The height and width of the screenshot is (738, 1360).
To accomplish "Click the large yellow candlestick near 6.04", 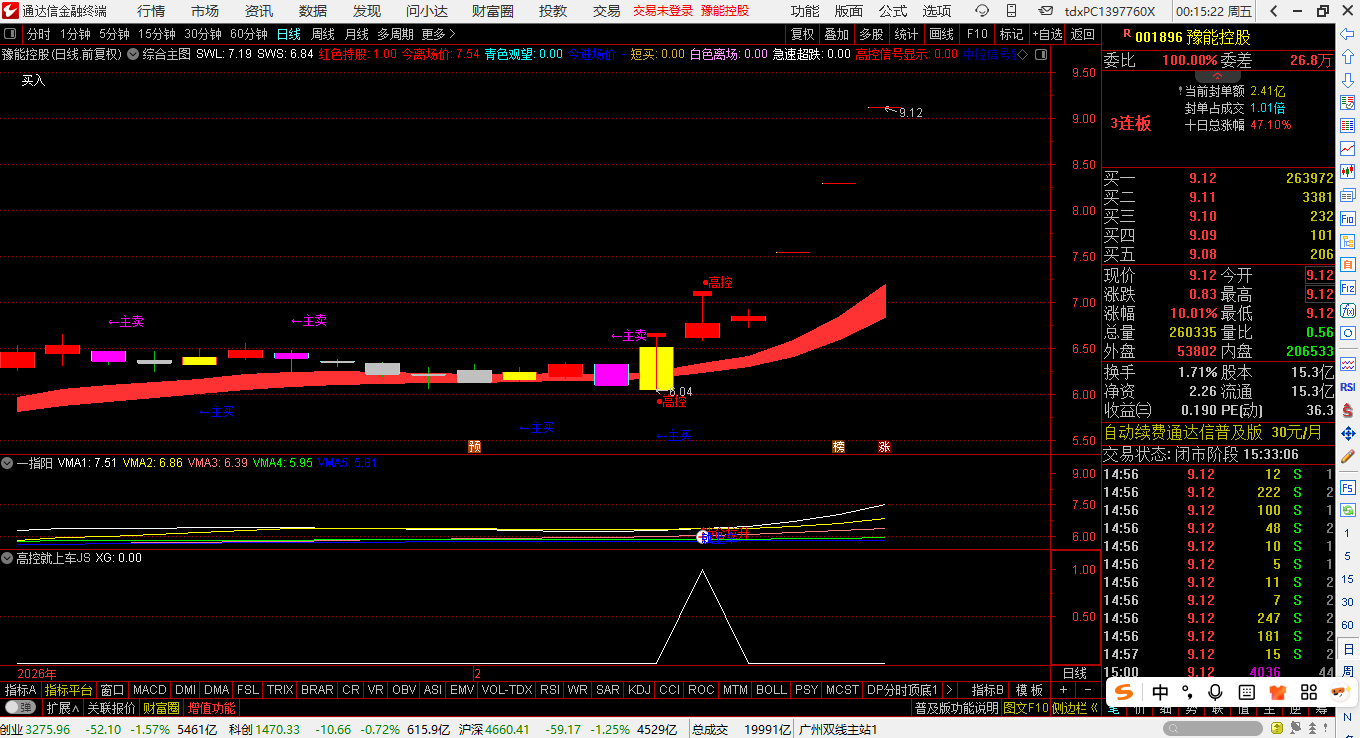I will pyautogui.click(x=656, y=367).
